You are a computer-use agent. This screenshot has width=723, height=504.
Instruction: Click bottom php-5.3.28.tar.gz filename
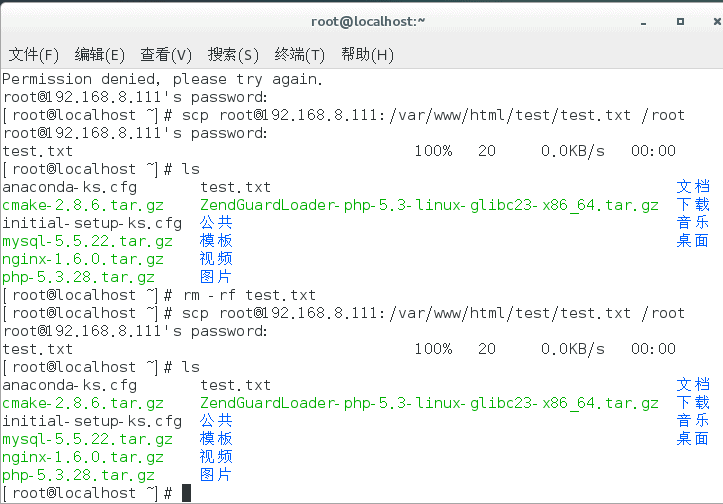click(x=78, y=475)
